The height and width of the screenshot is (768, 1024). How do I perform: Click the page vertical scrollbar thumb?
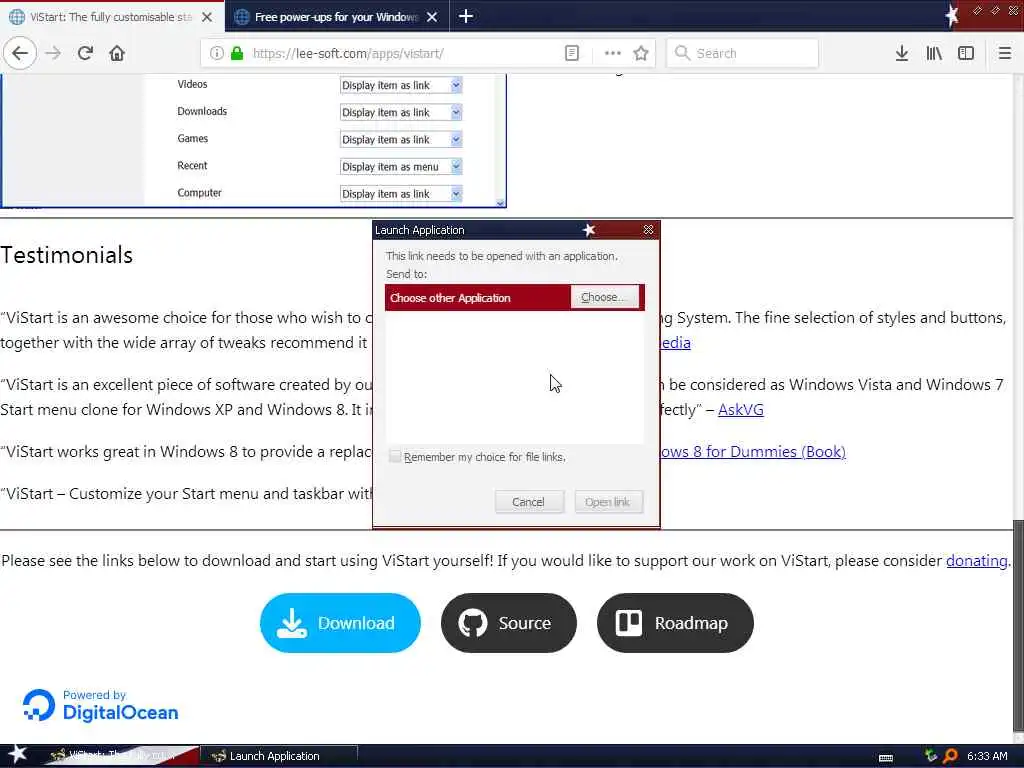point(1018,624)
